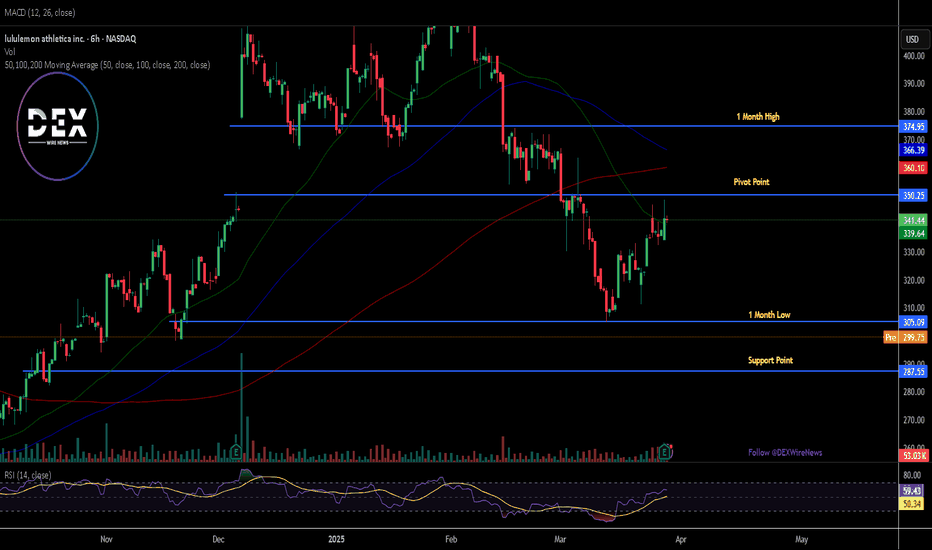Select the MACD (12, 26, close) legend
Image resolution: width=932 pixels, height=550 pixels.
[40, 12]
